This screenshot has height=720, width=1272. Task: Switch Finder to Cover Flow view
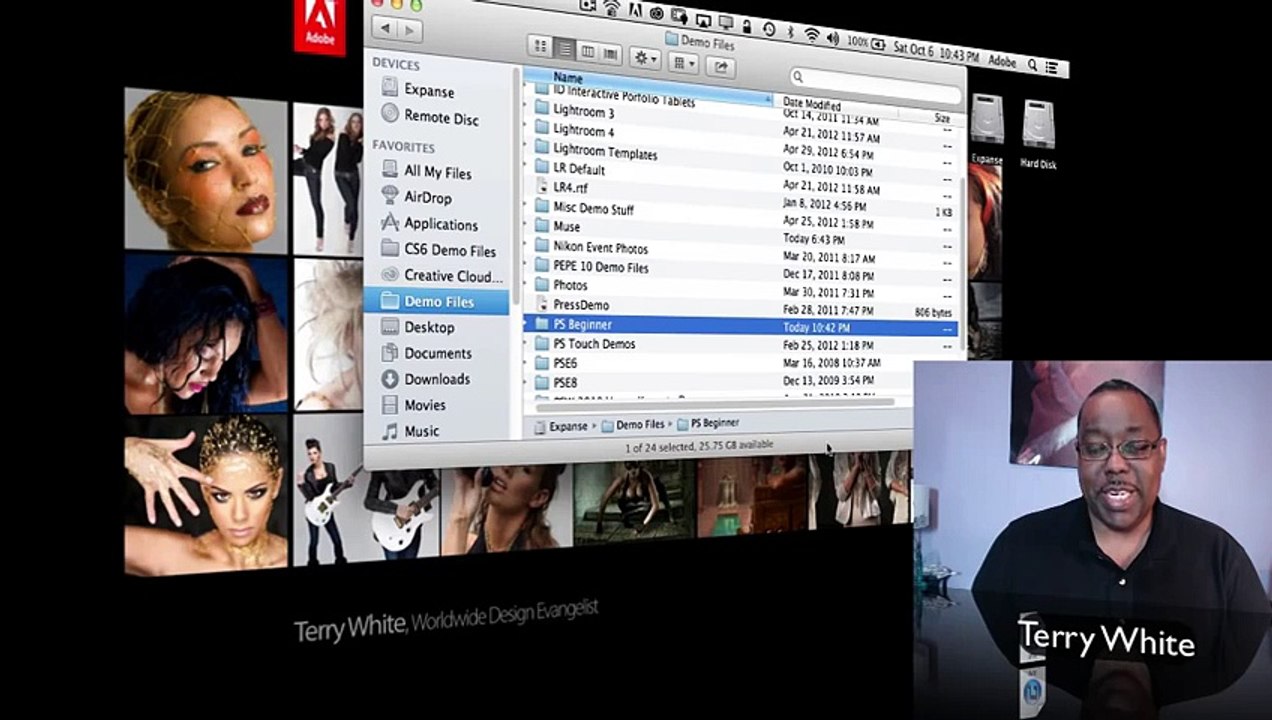point(610,55)
